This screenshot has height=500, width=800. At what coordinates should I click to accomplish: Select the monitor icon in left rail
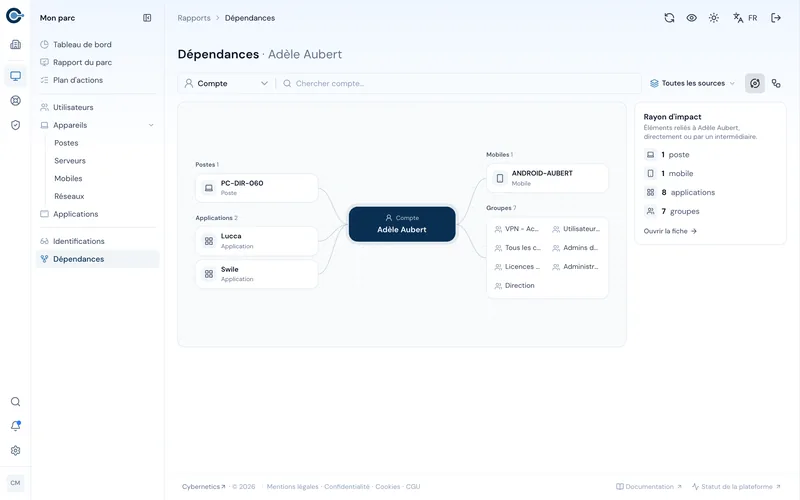(15, 76)
